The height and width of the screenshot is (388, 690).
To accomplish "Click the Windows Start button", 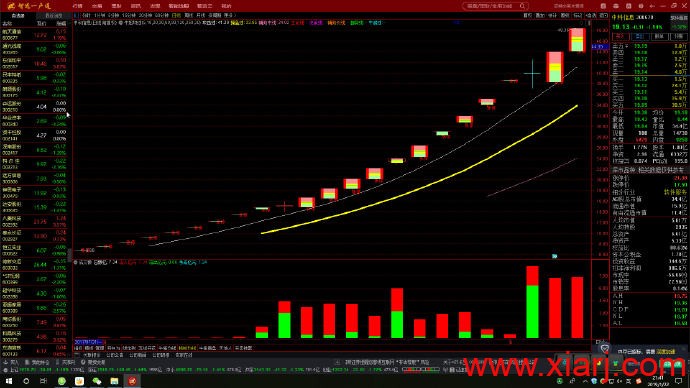I will (x=9, y=381).
